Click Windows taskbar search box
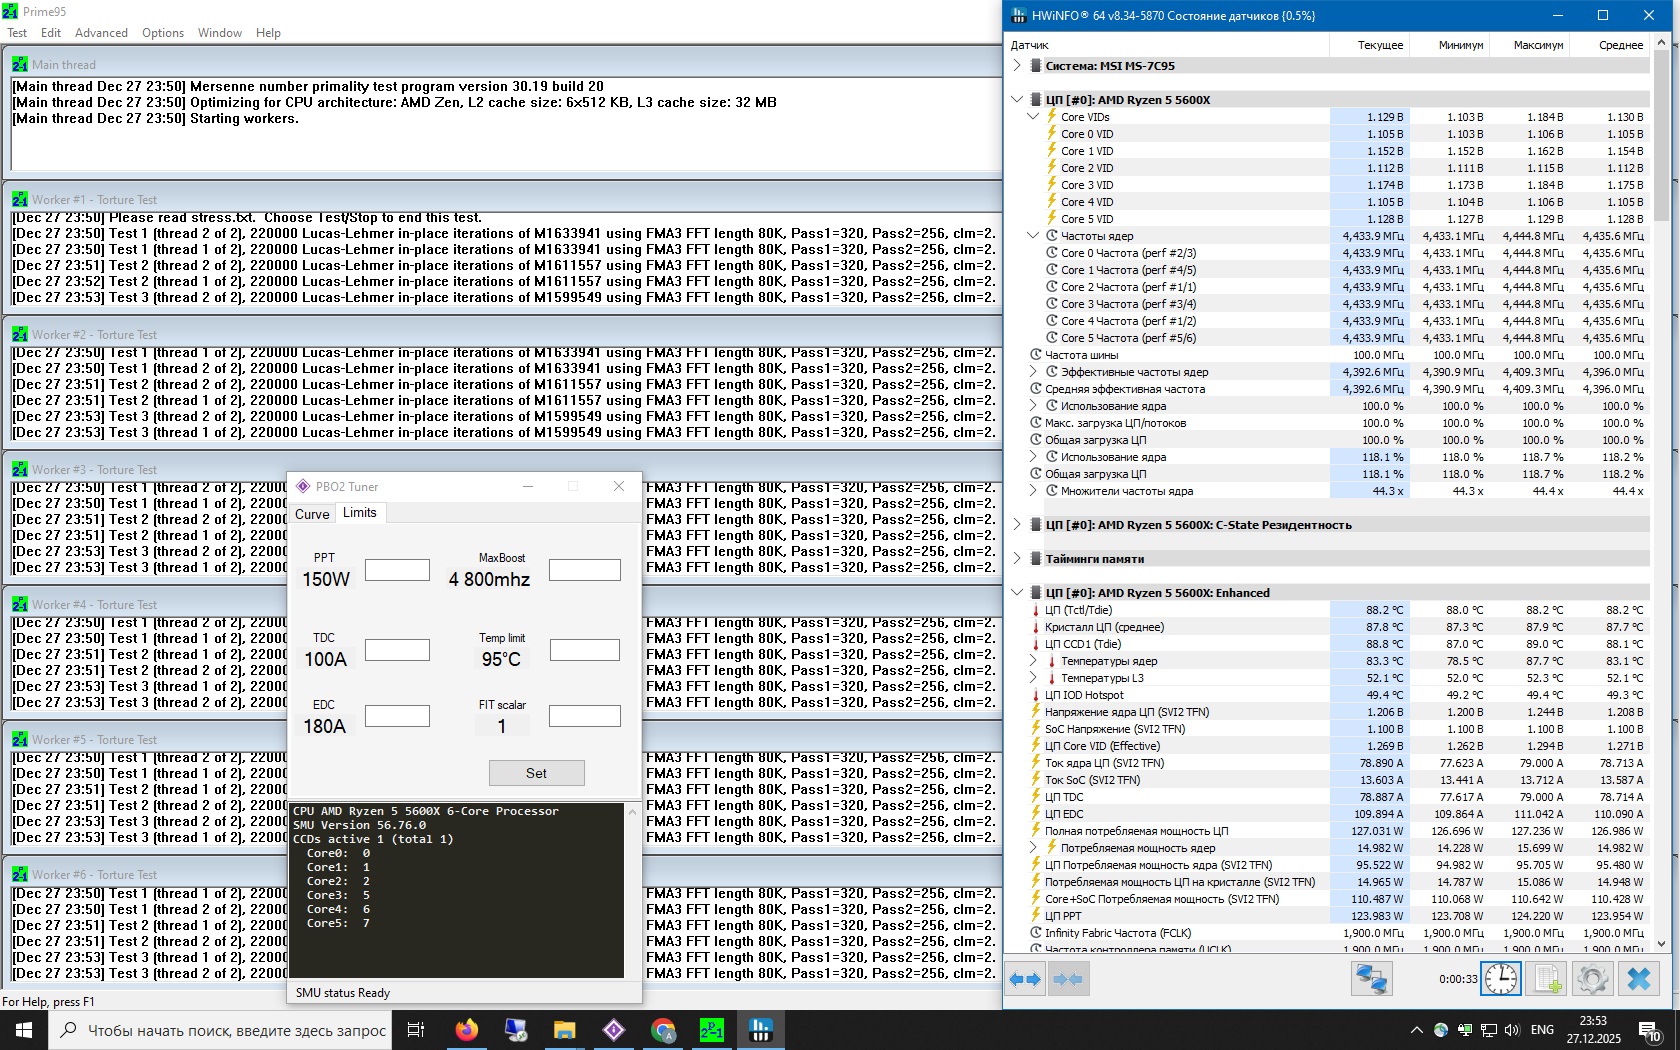1680x1050 pixels. coord(220,1030)
